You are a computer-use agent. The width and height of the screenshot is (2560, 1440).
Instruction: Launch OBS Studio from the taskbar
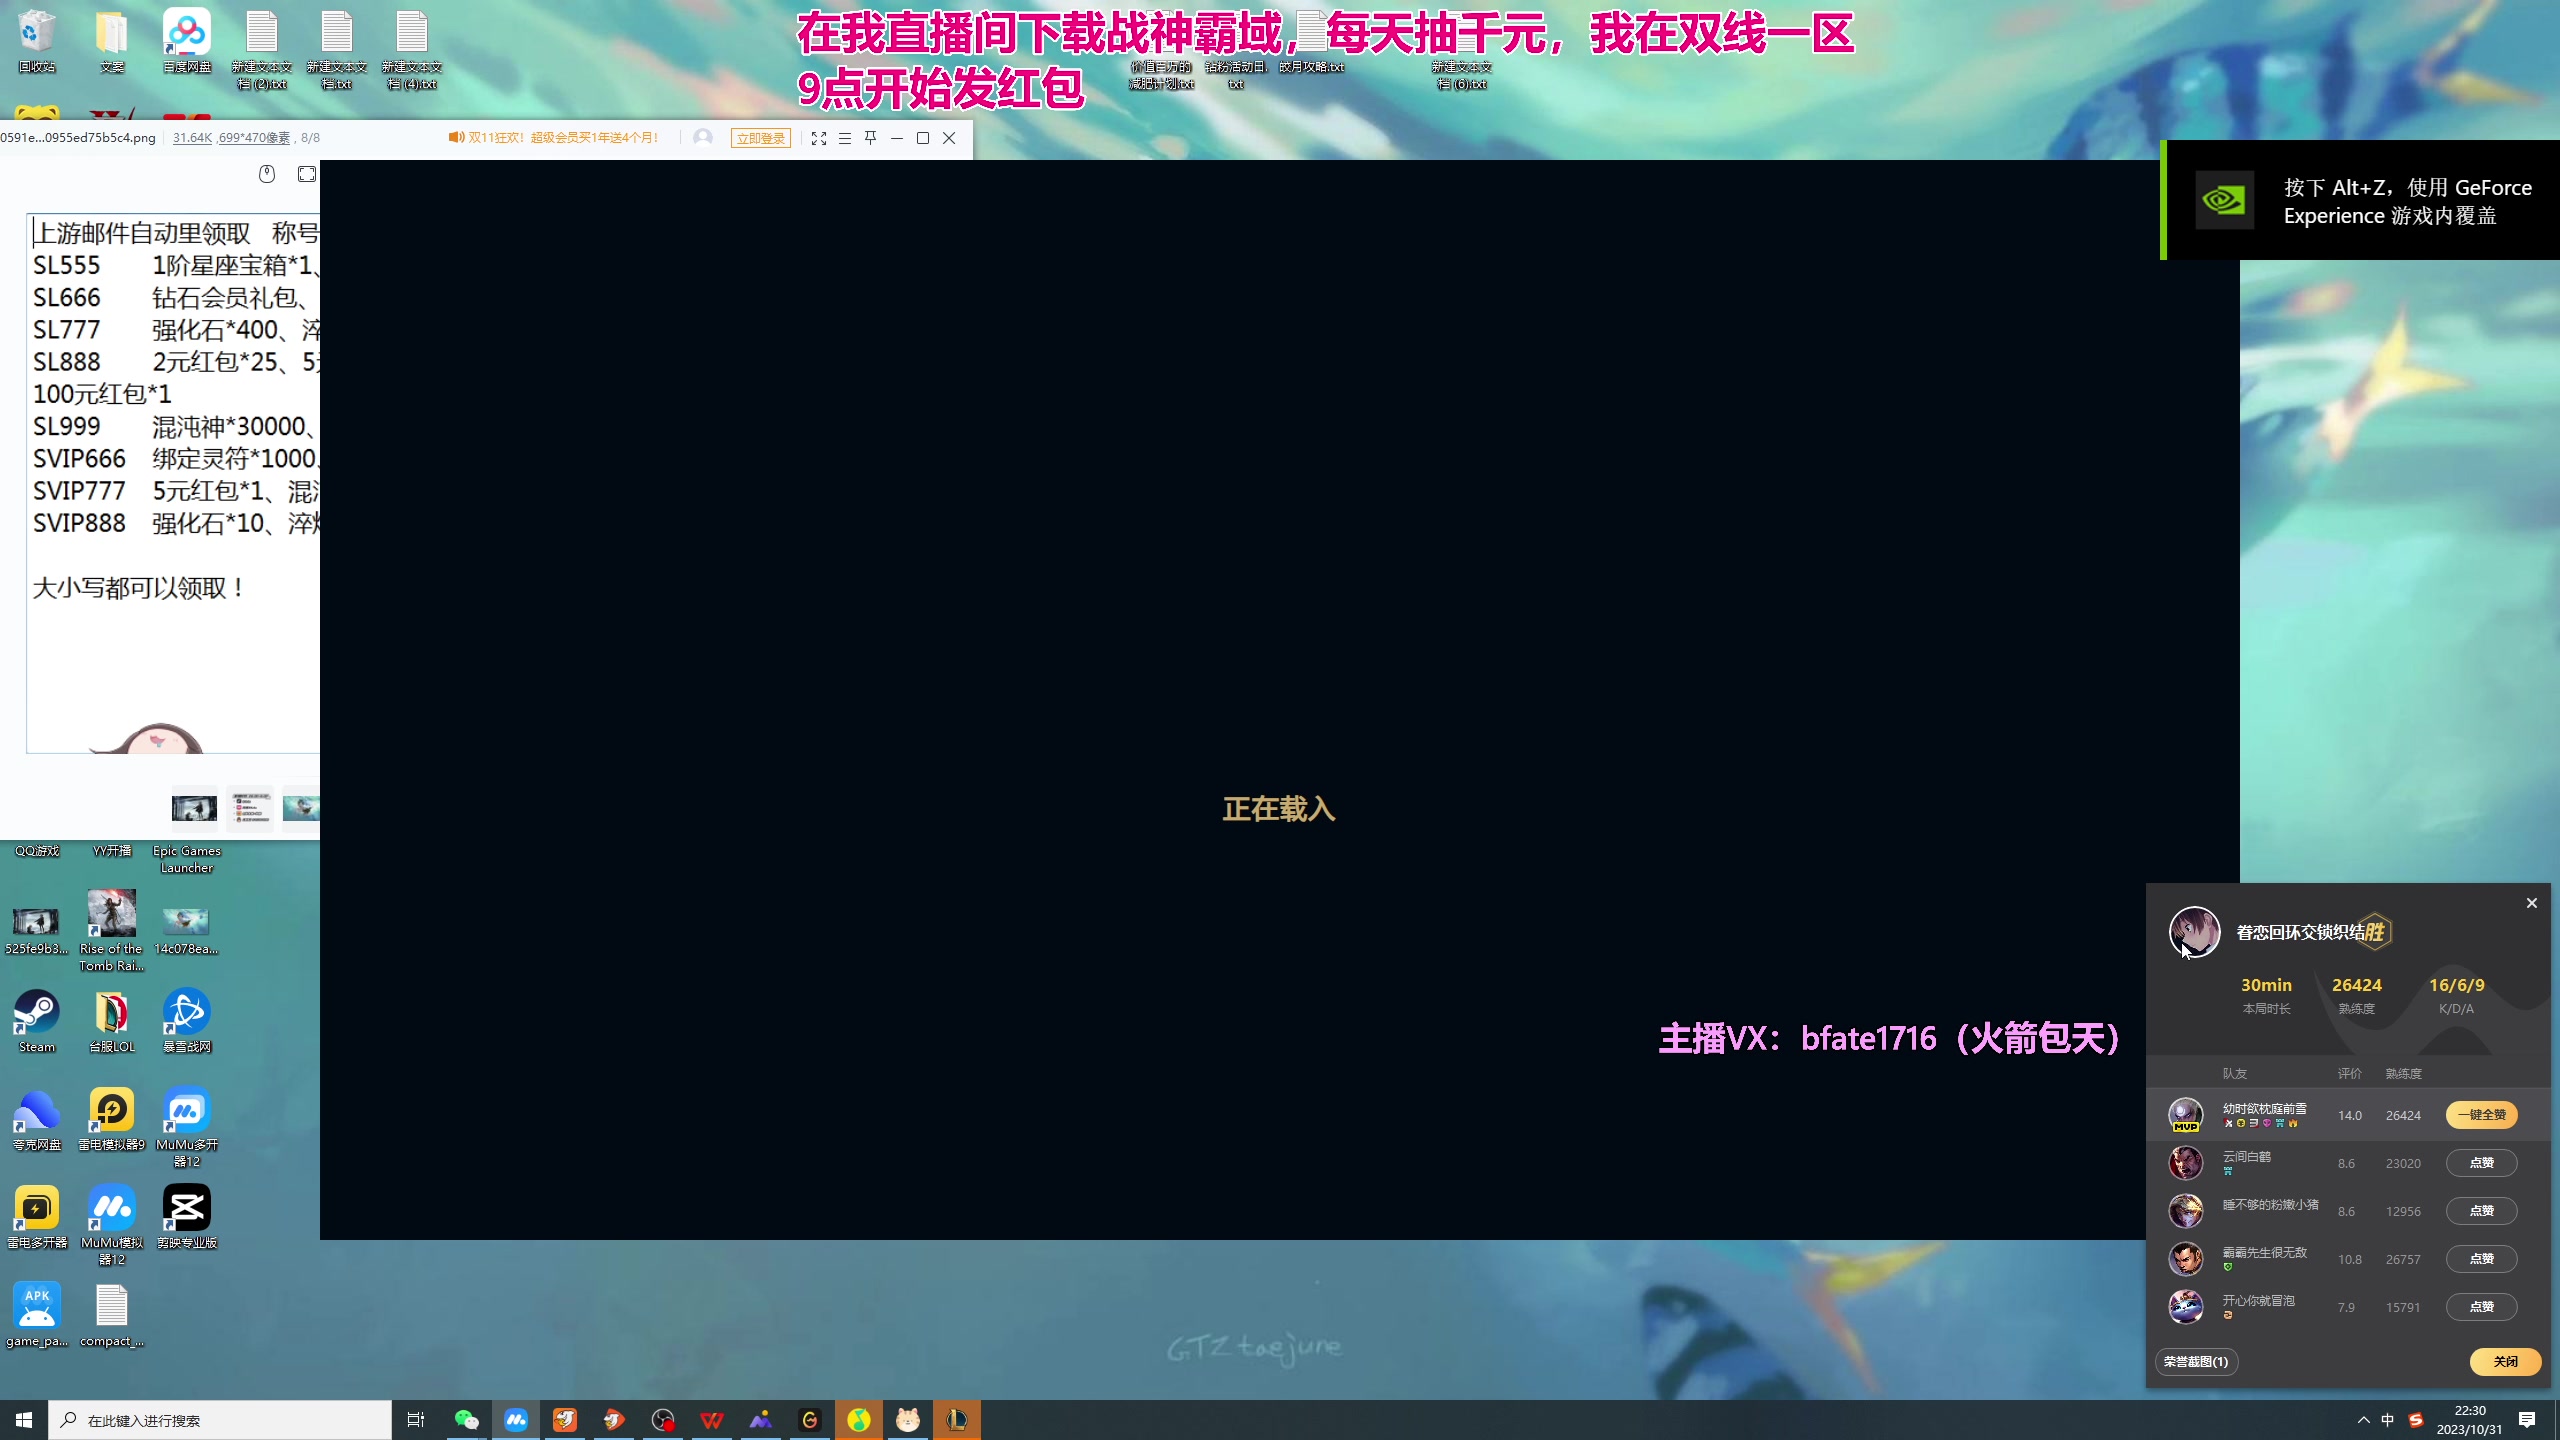[663, 1419]
